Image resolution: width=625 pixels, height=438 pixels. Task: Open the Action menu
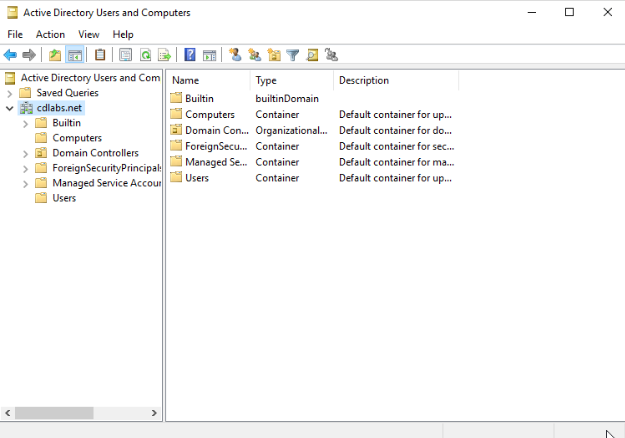(50, 35)
